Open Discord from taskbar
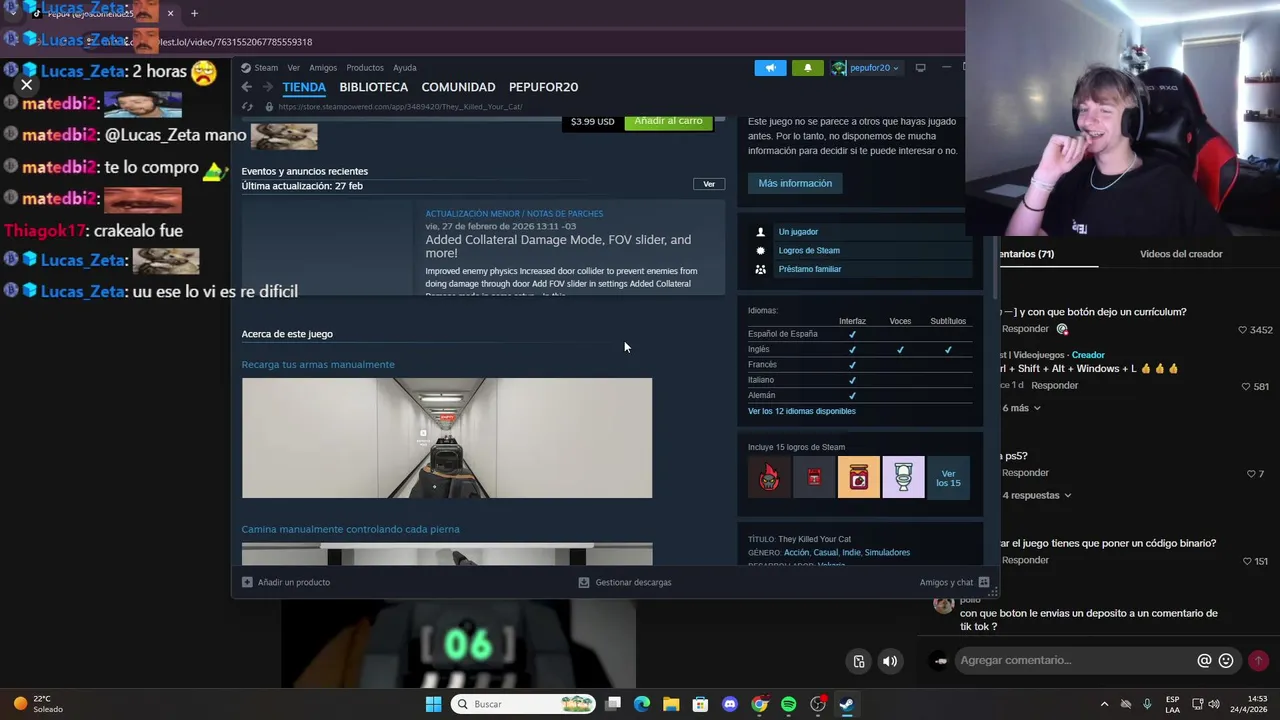 pos(730,704)
